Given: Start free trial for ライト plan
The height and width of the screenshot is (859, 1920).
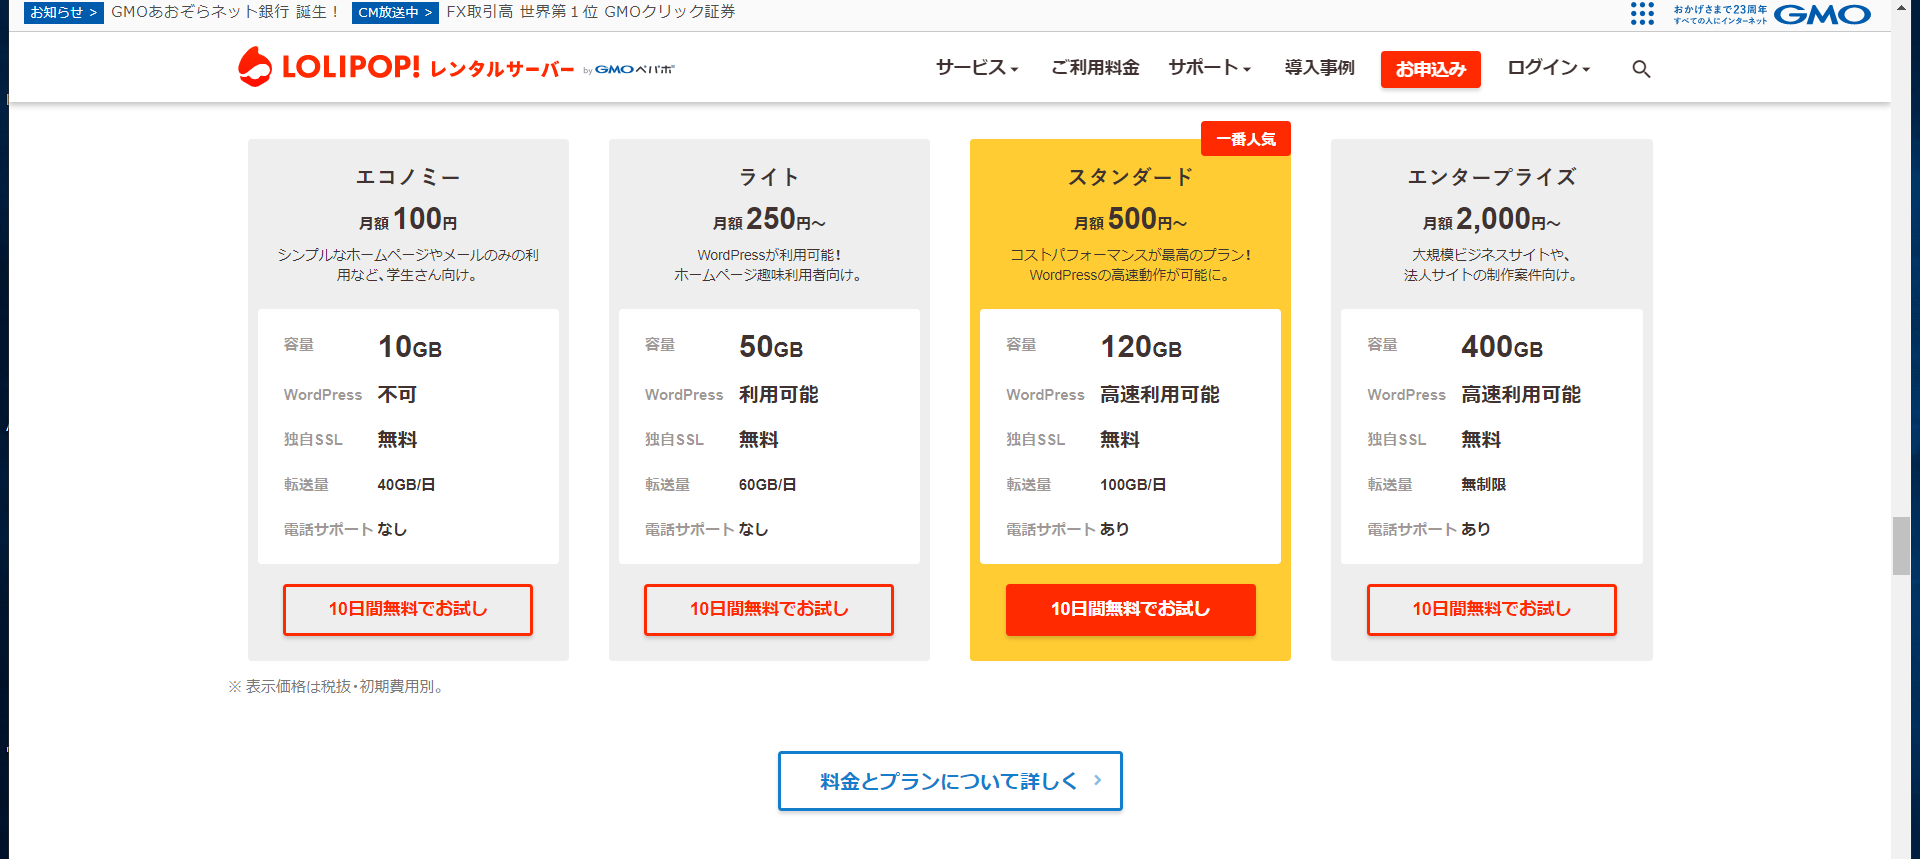Looking at the screenshot, I should 769,609.
